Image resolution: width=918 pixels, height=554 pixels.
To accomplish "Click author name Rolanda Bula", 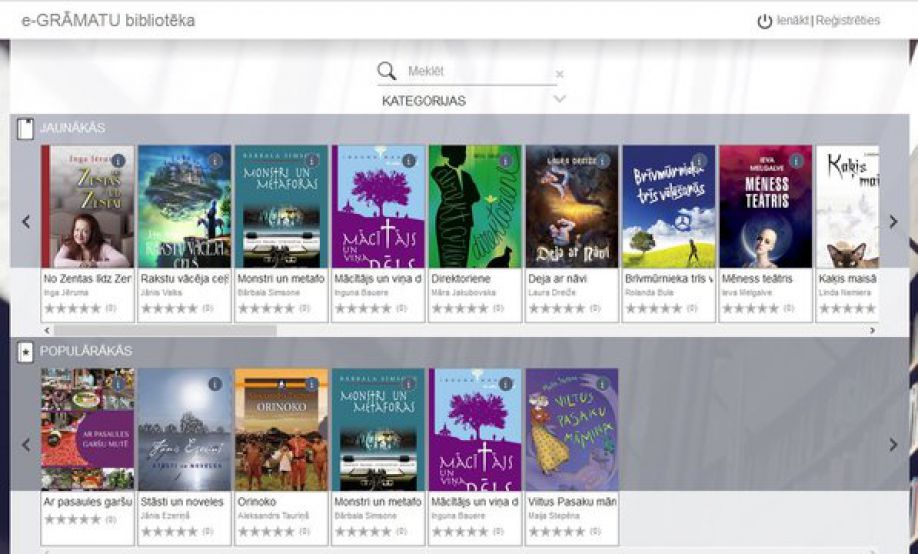I will coord(649,293).
